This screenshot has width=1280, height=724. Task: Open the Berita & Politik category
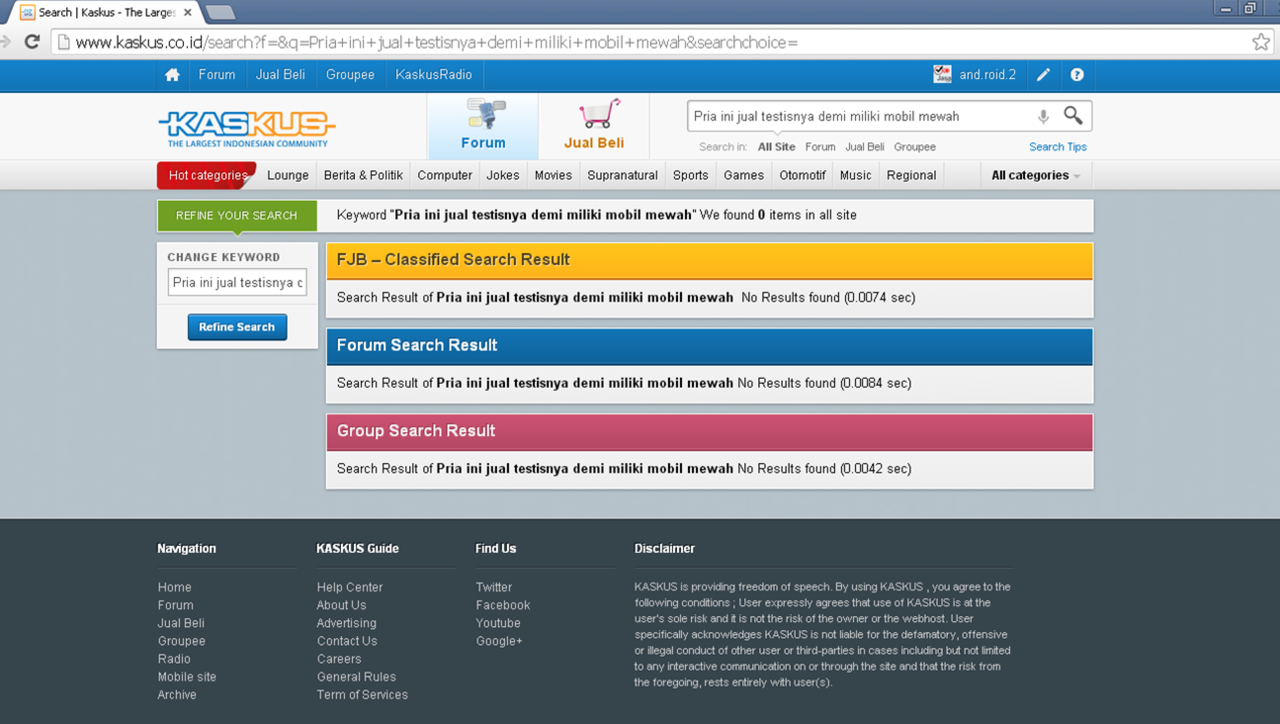(363, 175)
